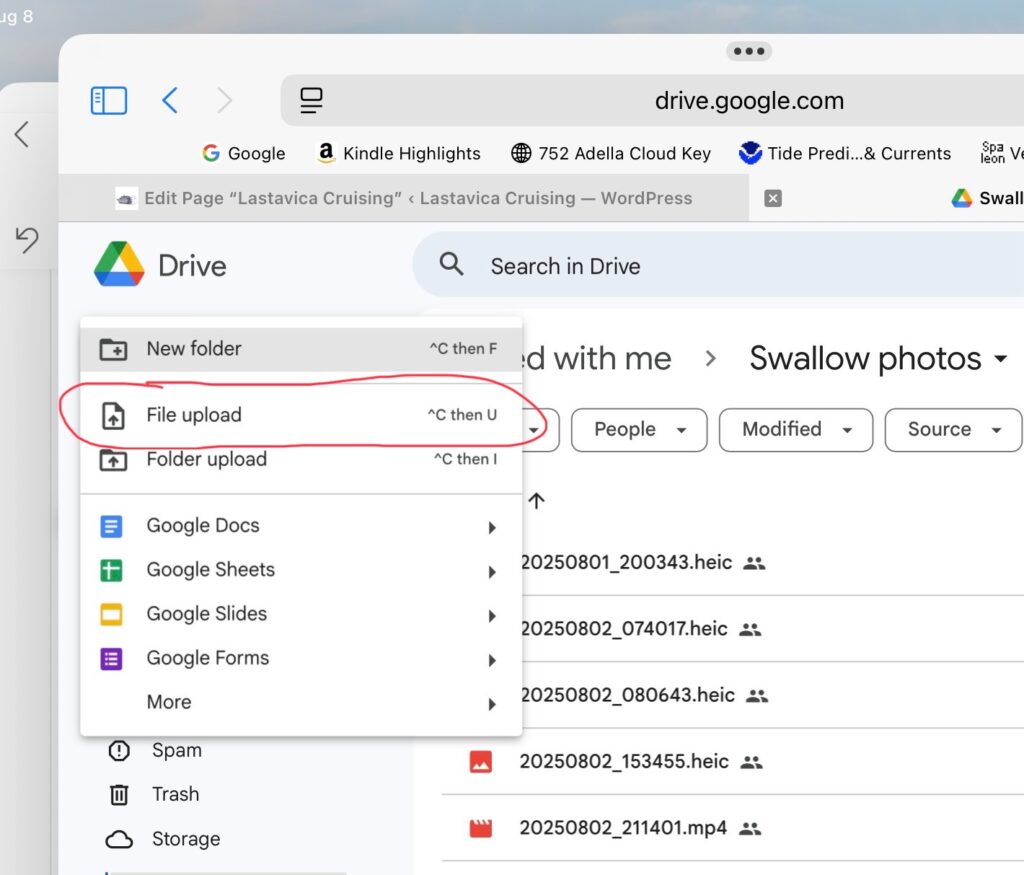Select file 20250801_200343.heic

[x=626, y=562]
